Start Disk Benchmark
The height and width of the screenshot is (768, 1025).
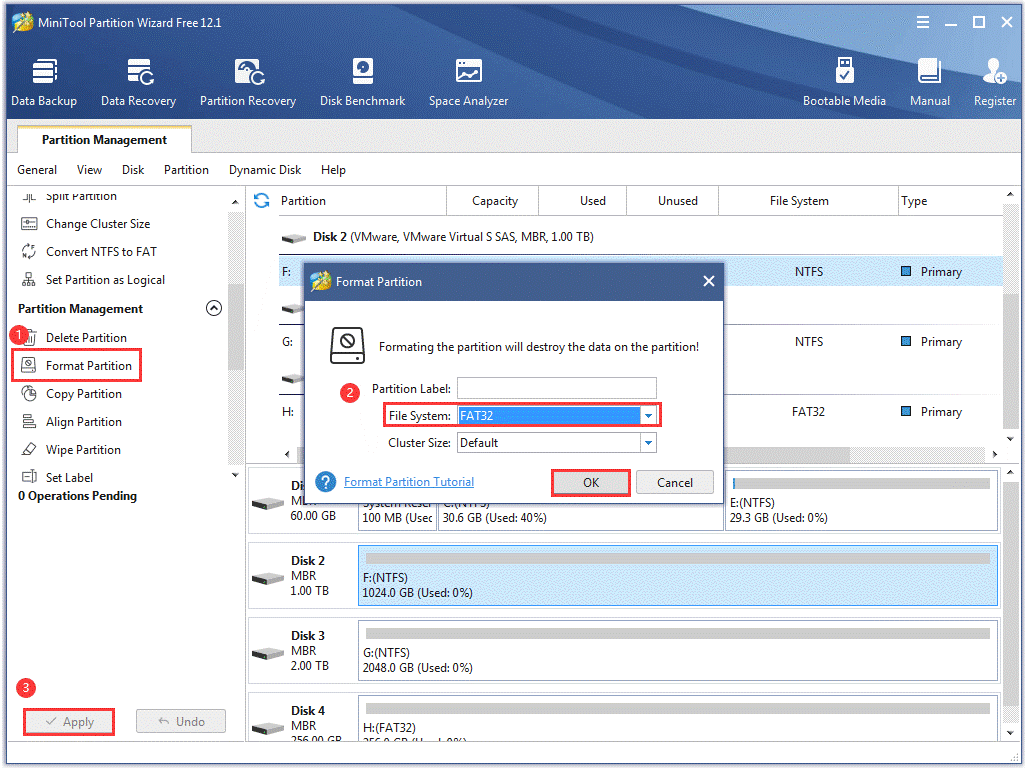362,82
